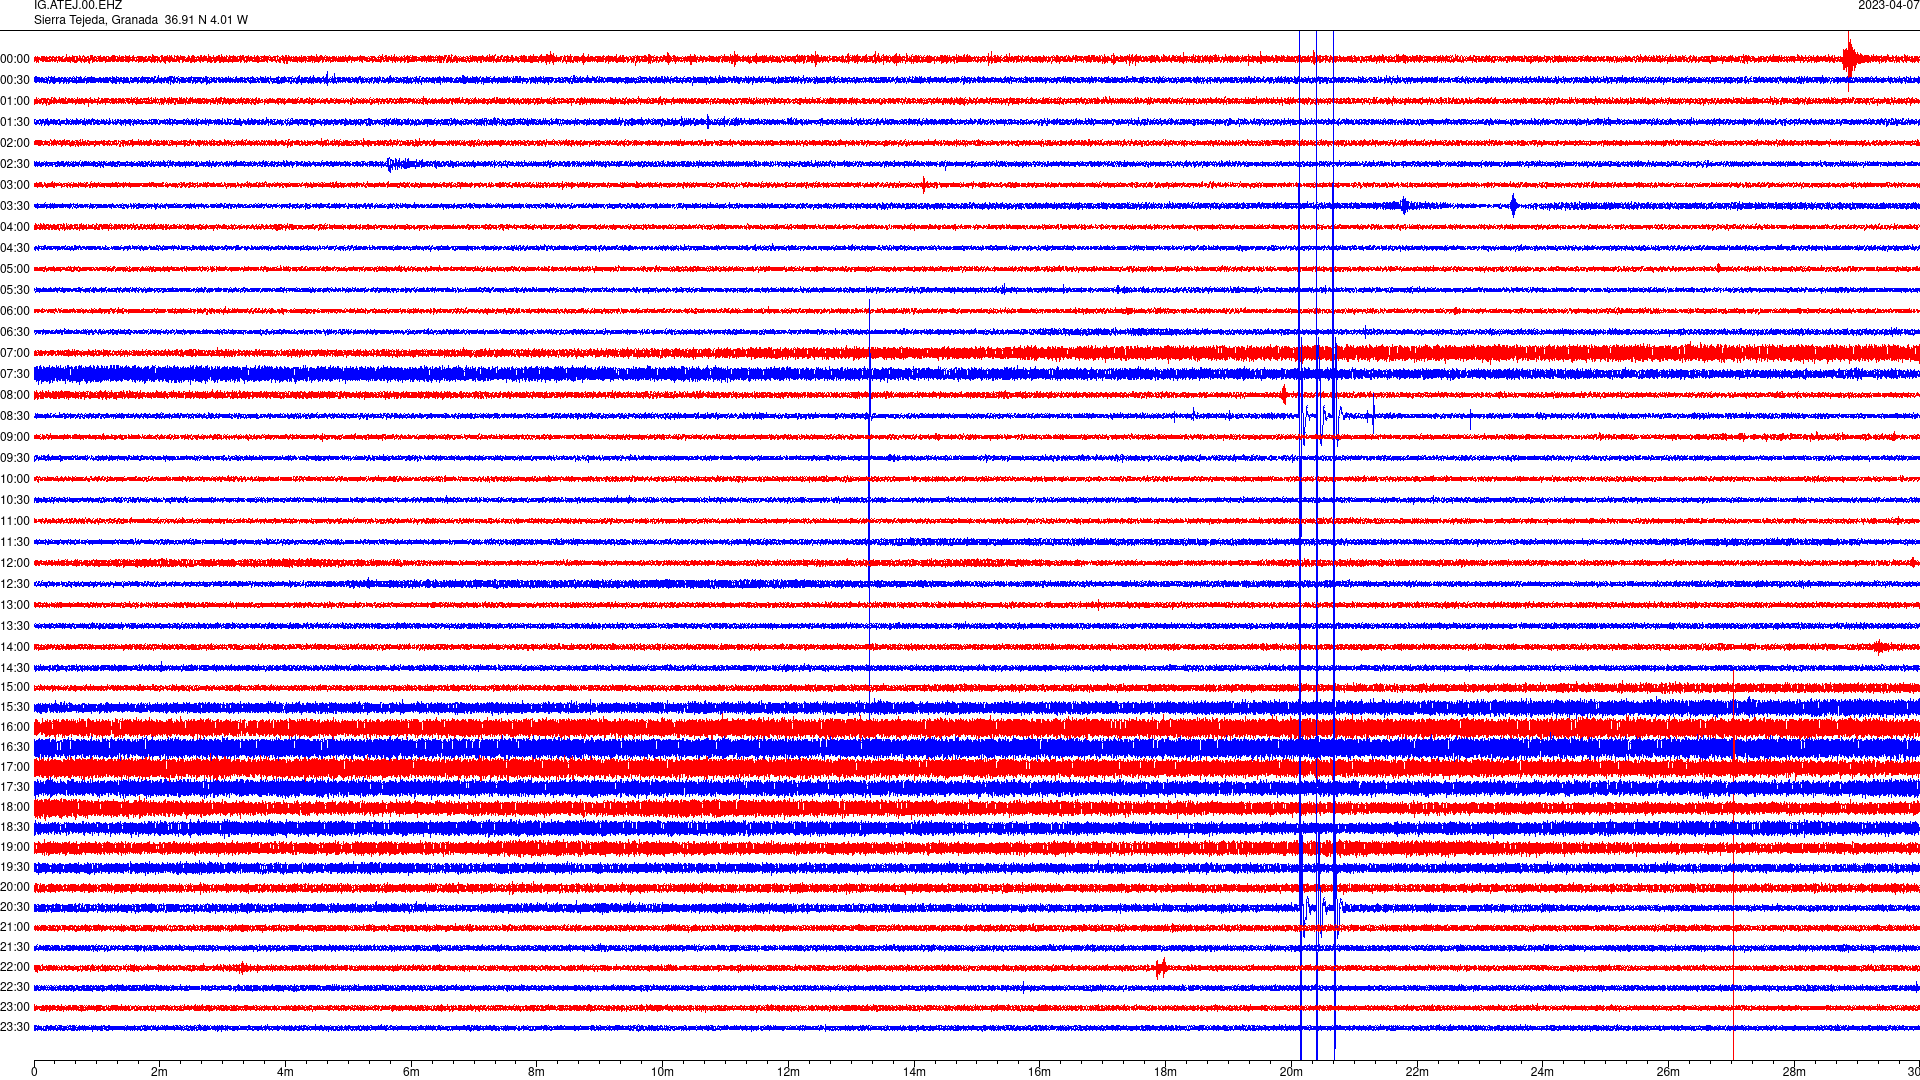1920x1080 pixels.
Task: Select the 23:30 time row label
Action: click(x=15, y=1027)
